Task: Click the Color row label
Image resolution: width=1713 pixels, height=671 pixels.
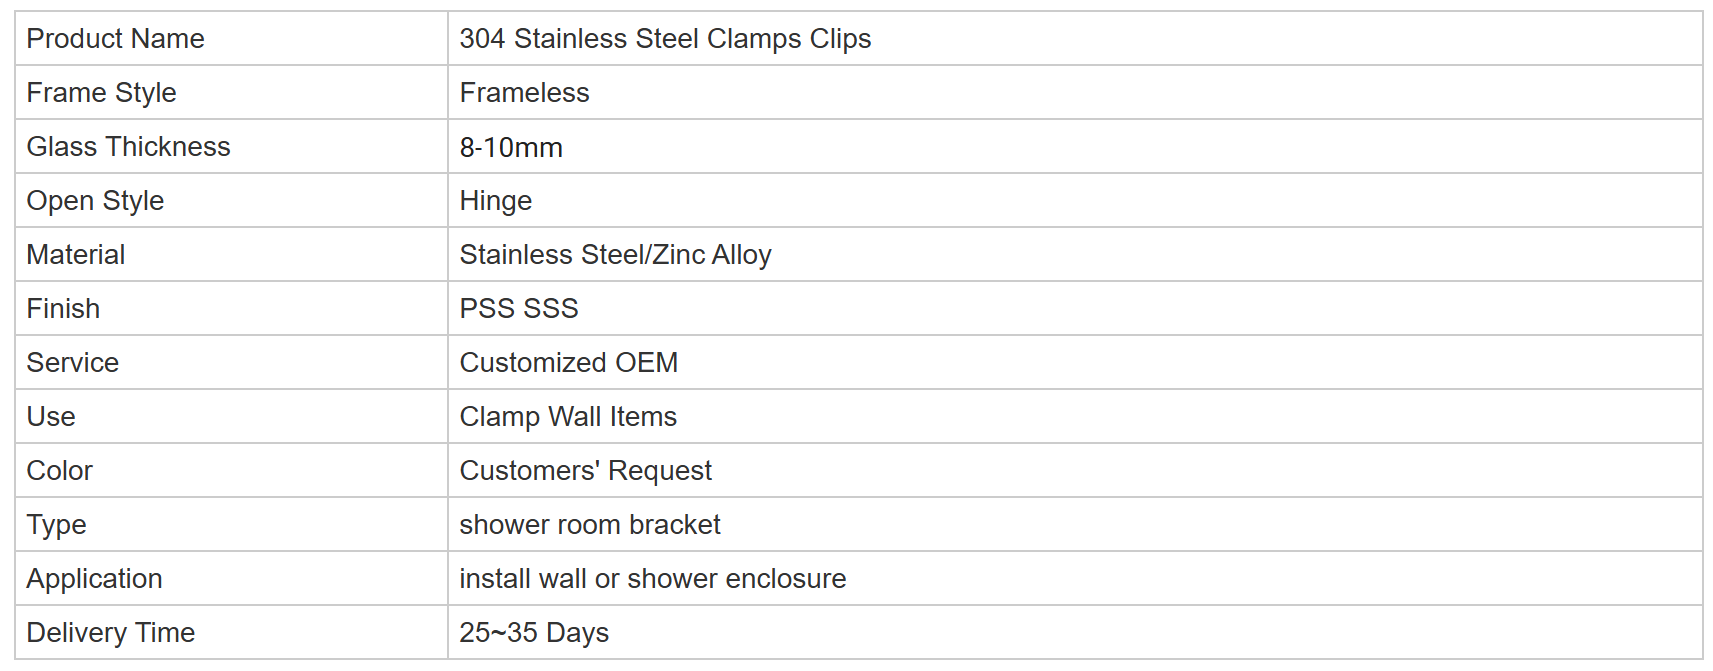Action: pos(60,471)
